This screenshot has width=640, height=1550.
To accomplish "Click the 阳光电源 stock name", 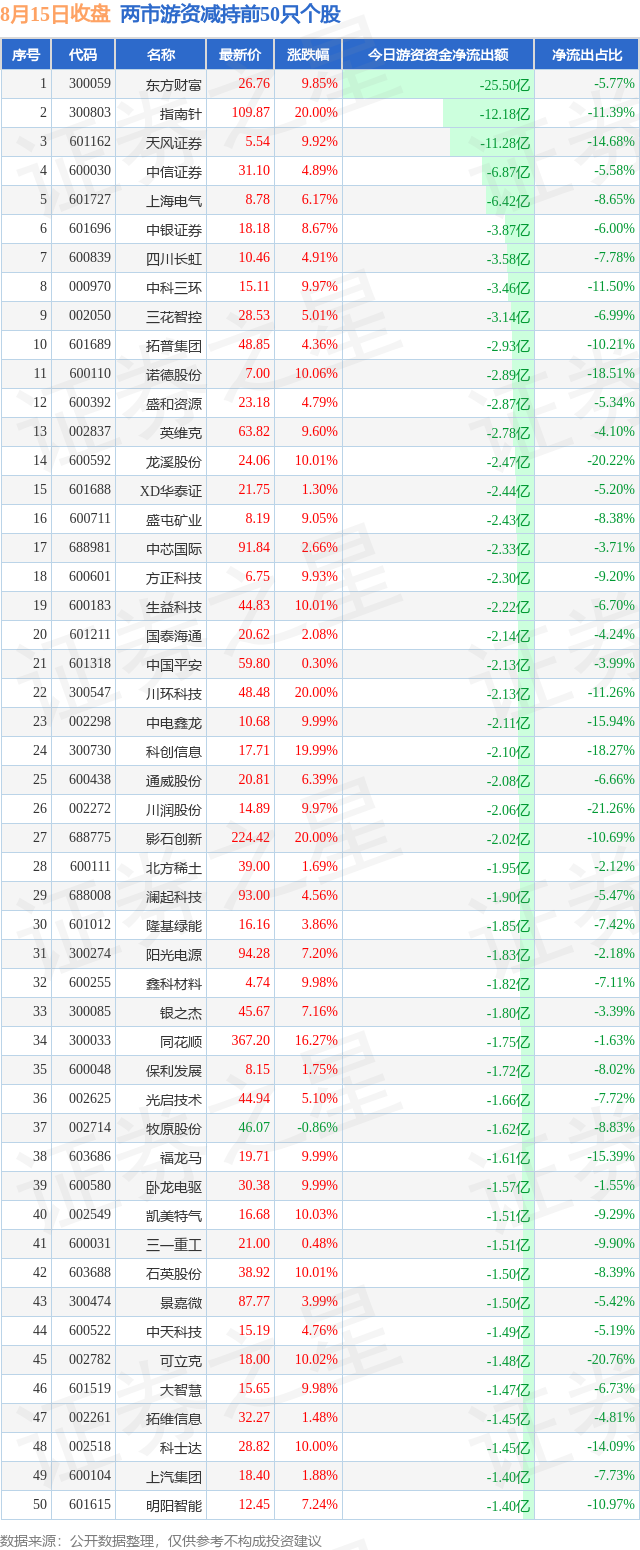I will [x=174, y=954].
